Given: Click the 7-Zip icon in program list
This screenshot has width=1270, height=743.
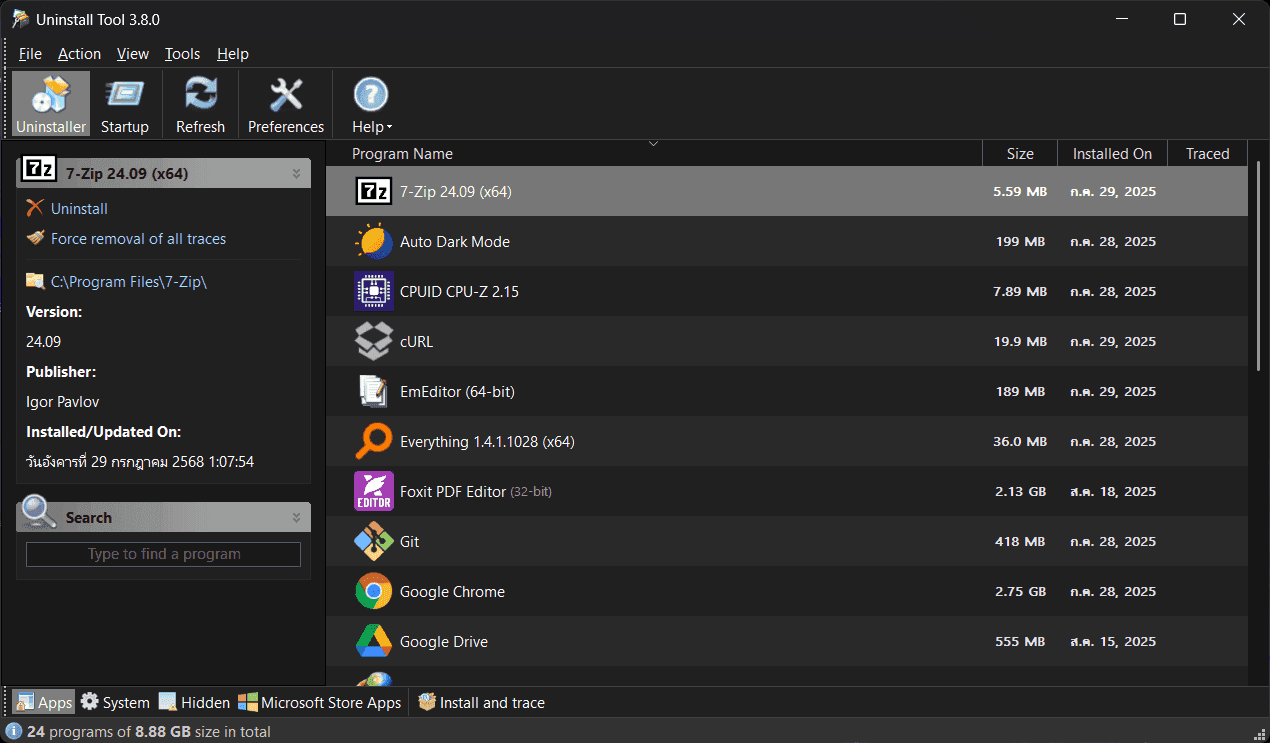Looking at the screenshot, I should click(x=374, y=191).
